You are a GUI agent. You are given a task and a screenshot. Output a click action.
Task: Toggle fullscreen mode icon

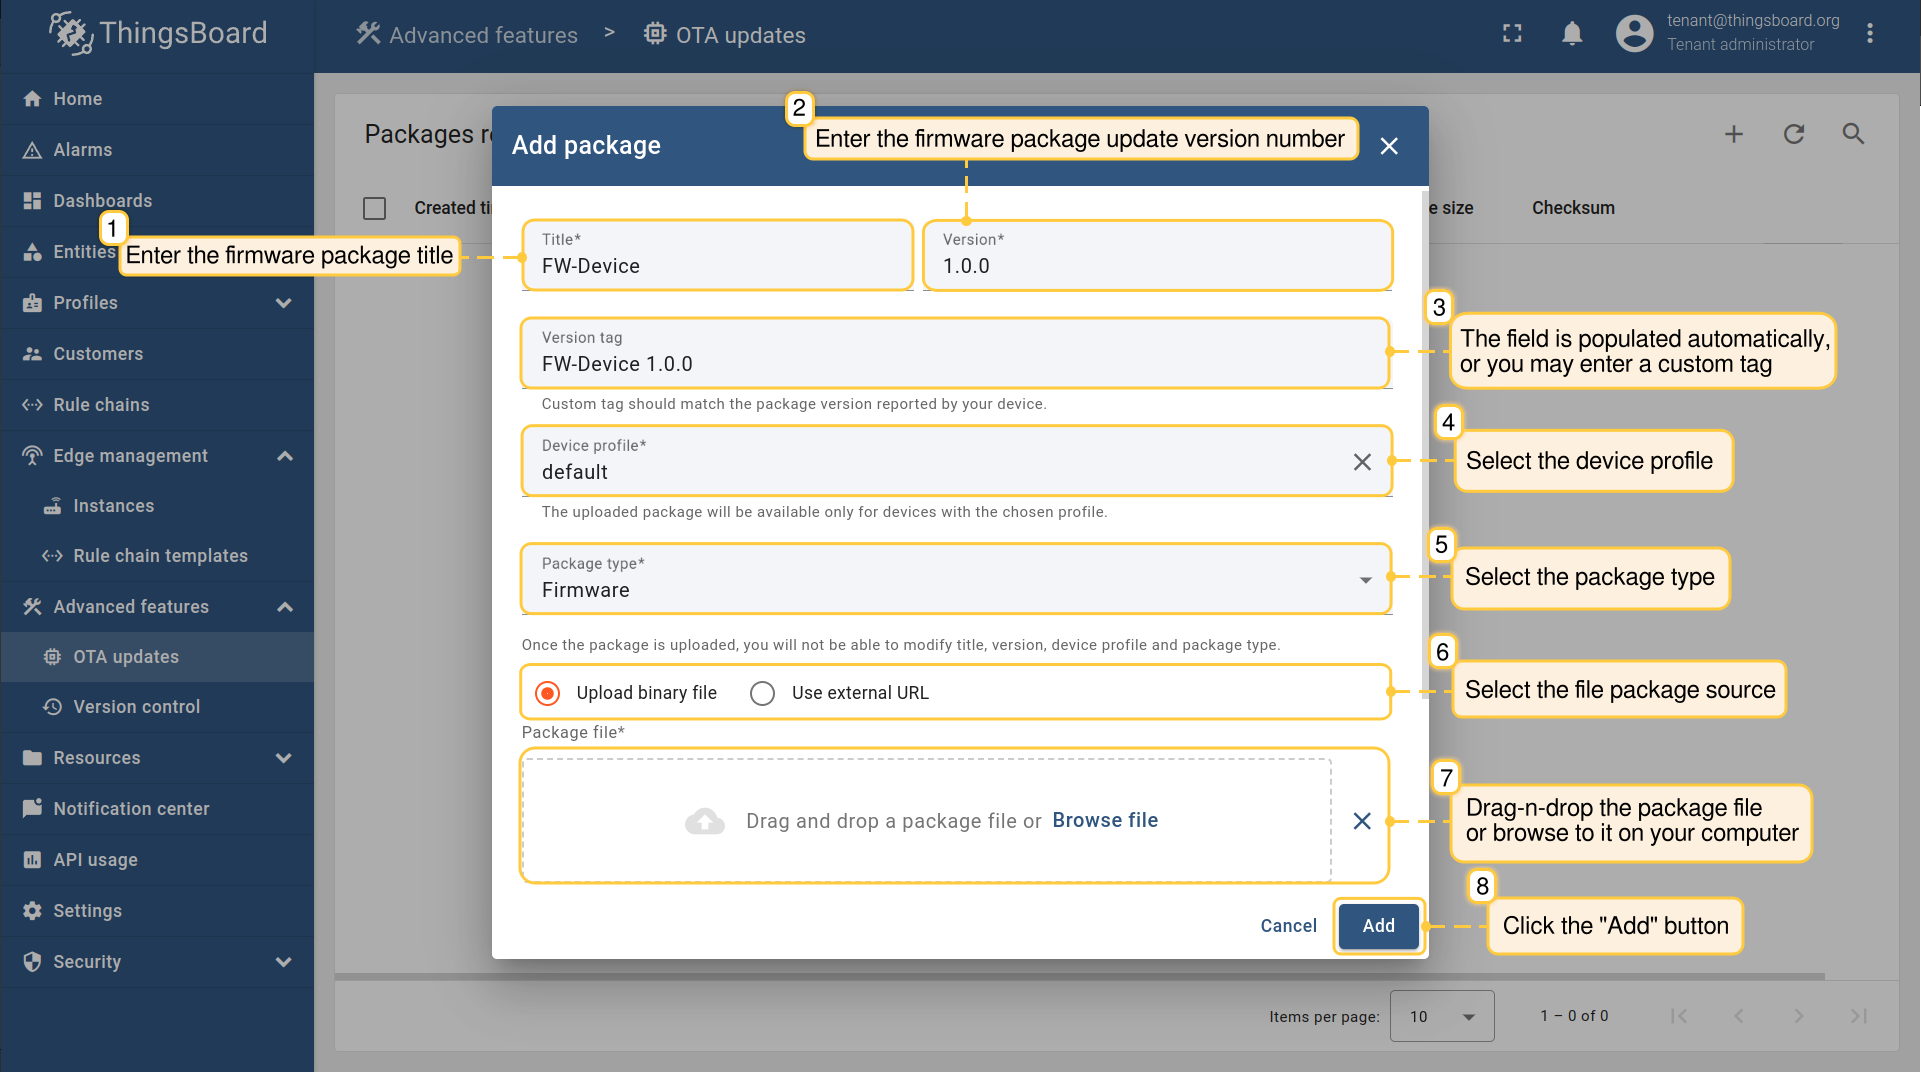coord(1512,34)
